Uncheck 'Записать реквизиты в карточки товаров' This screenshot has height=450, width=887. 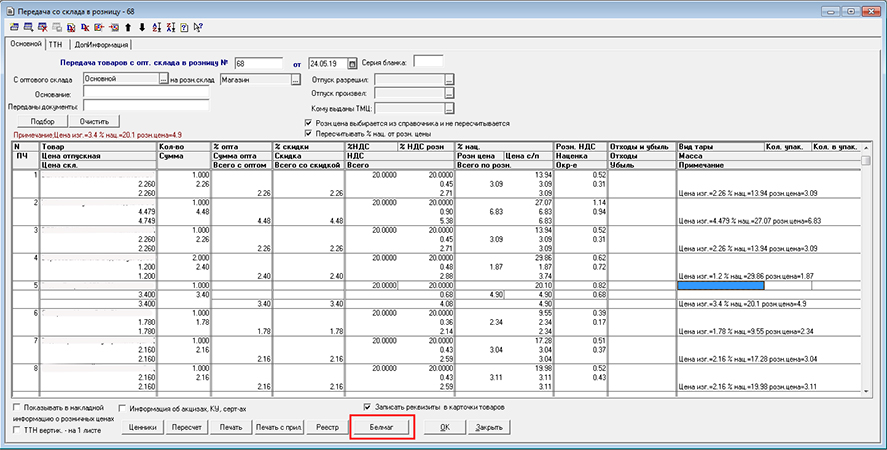(367, 407)
